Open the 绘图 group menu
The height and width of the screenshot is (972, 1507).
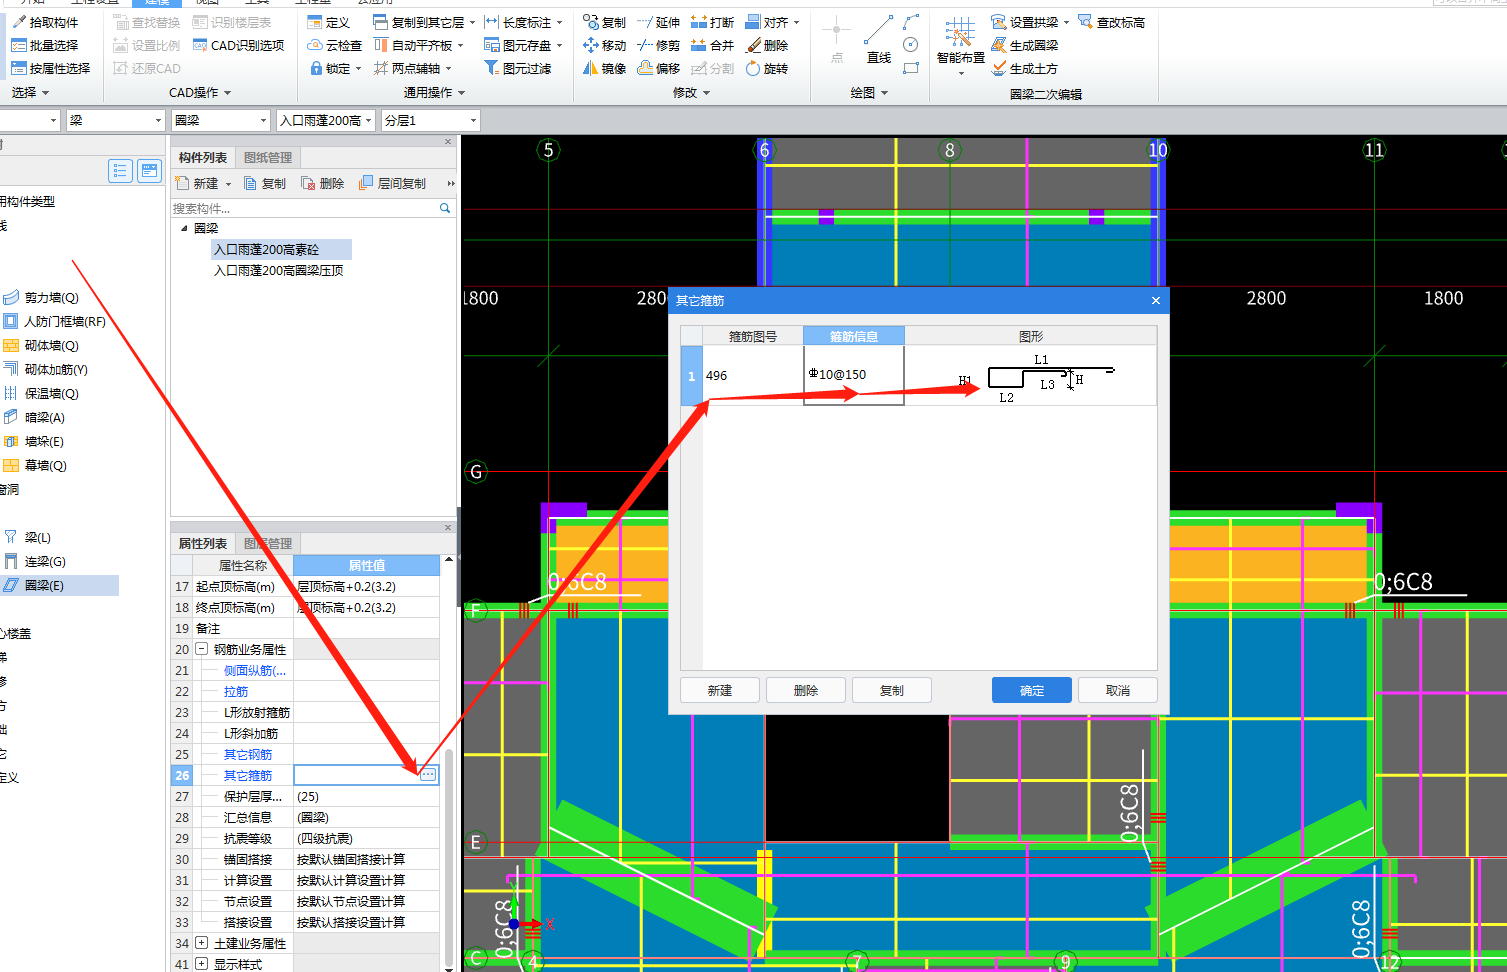(869, 92)
